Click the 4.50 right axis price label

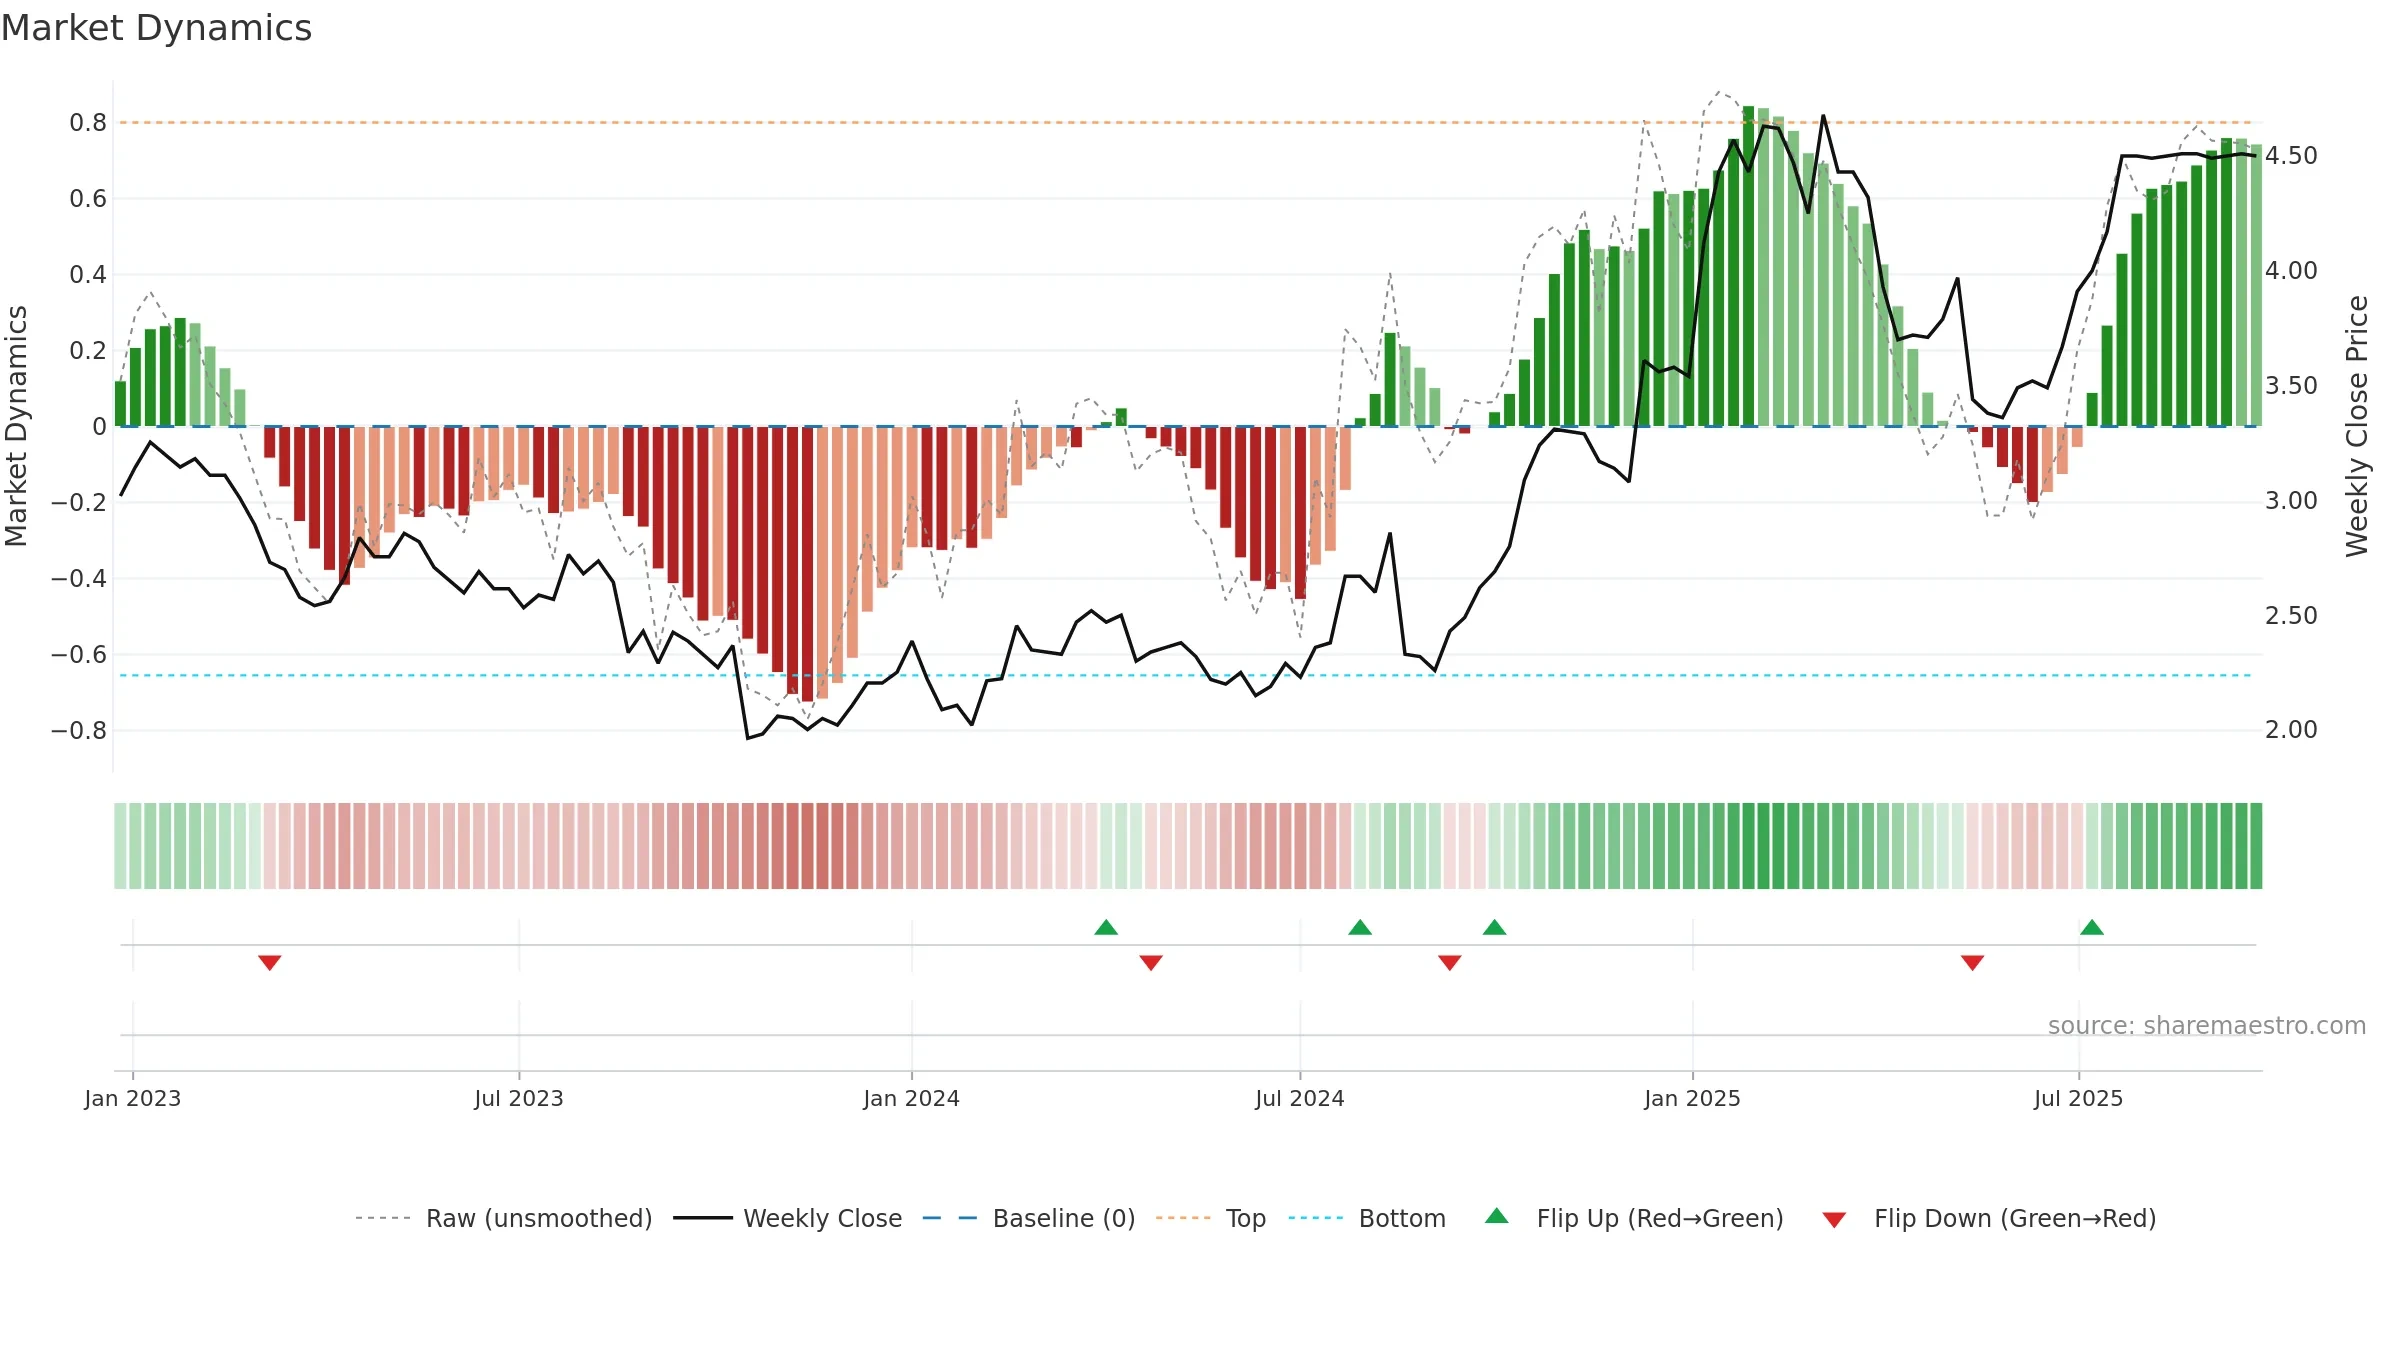pos(2291,156)
